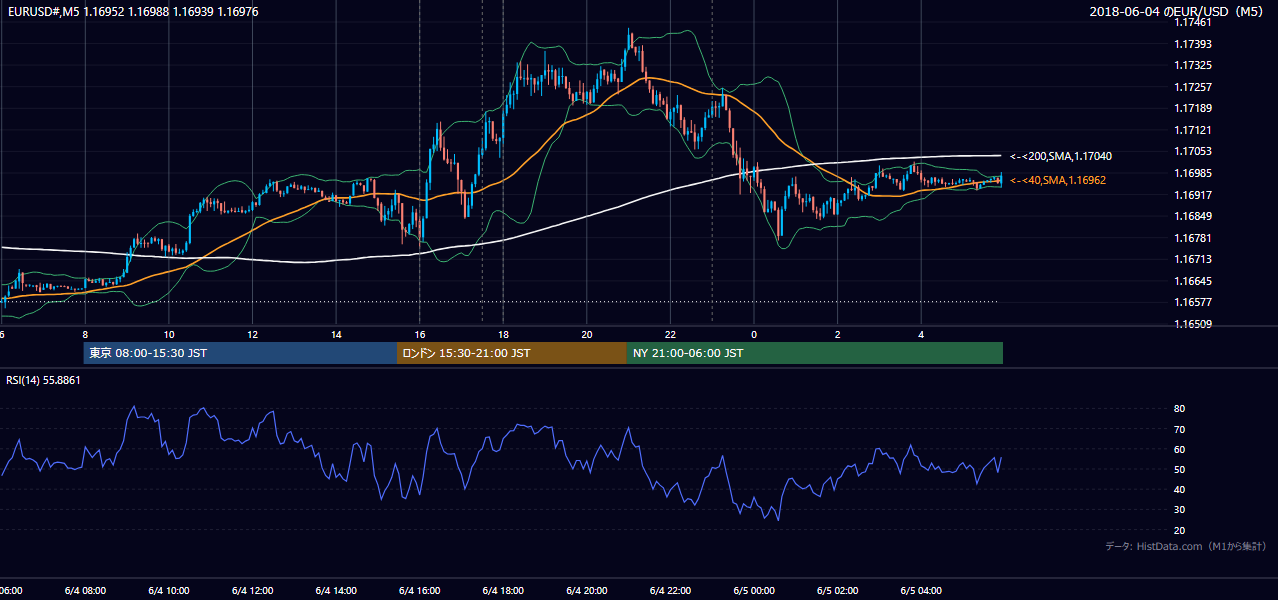Click the 6/4 14:00 date axis label
The width and height of the screenshot is (1278, 600).
tap(336, 591)
